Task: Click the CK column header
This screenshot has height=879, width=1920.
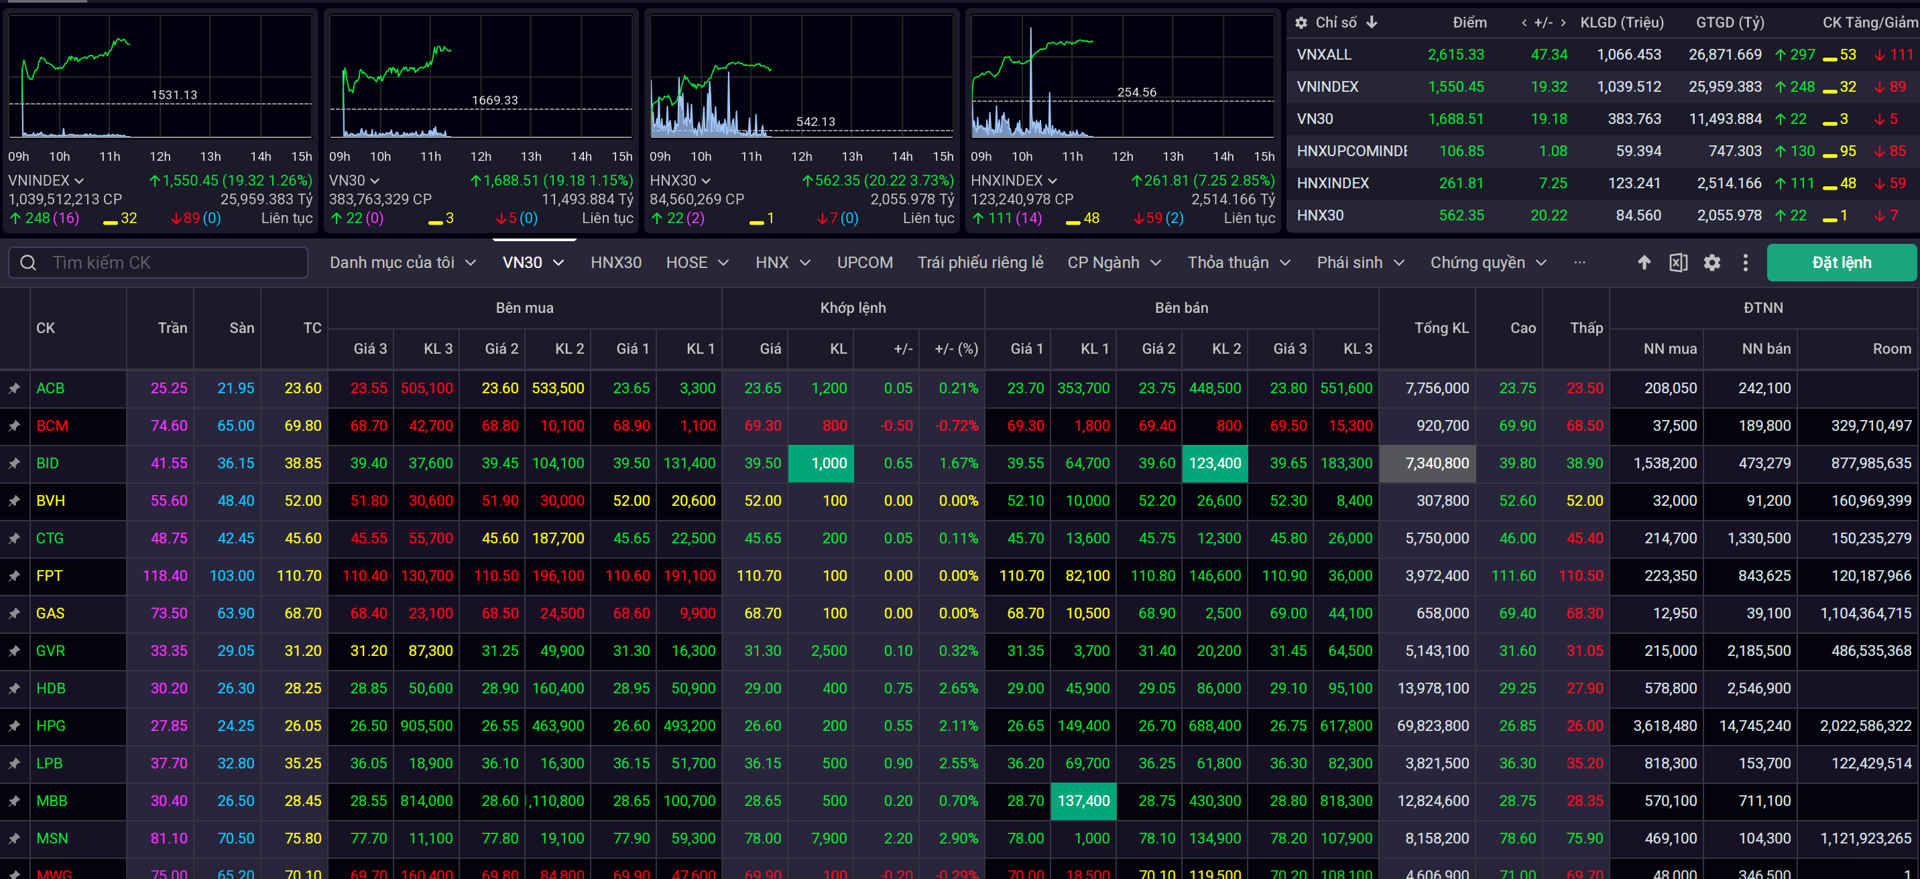Action: [46, 328]
